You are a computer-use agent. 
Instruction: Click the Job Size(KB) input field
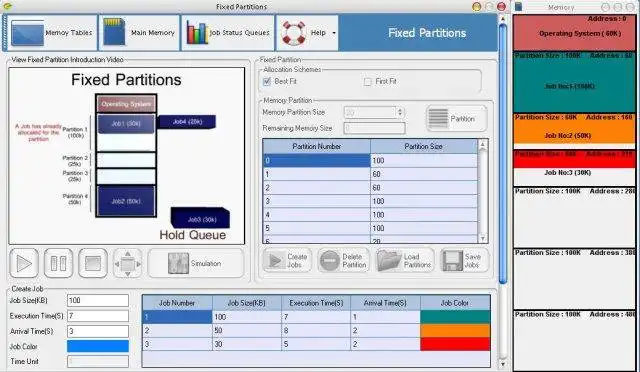[98, 301]
